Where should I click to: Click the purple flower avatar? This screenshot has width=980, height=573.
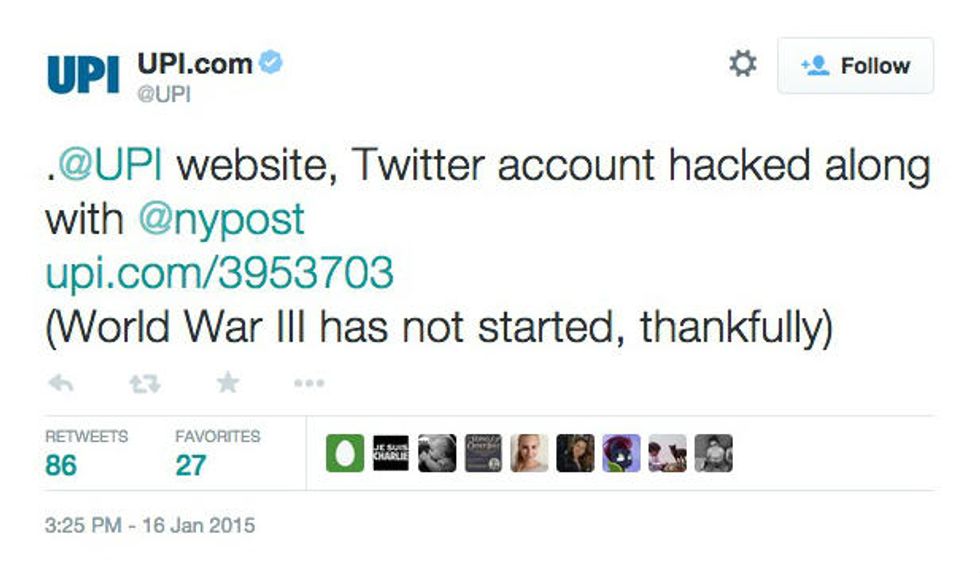[621, 453]
